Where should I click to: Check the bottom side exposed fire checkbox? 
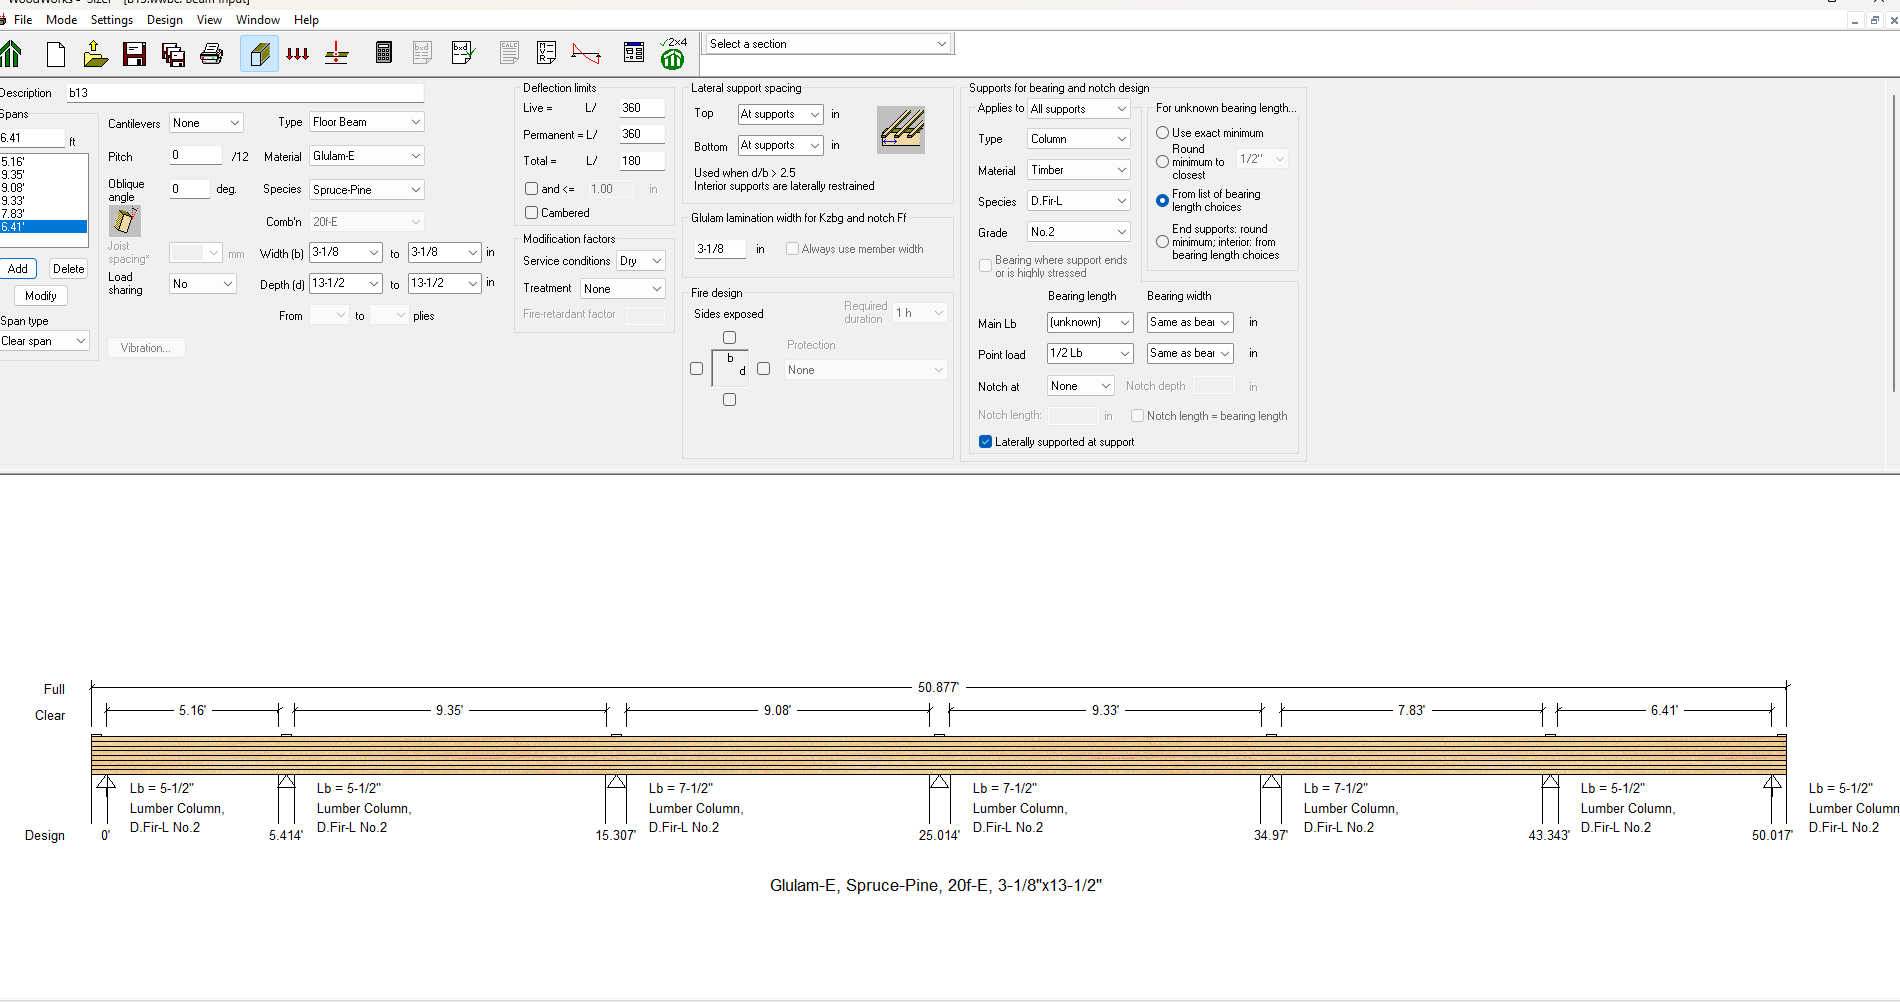729,400
